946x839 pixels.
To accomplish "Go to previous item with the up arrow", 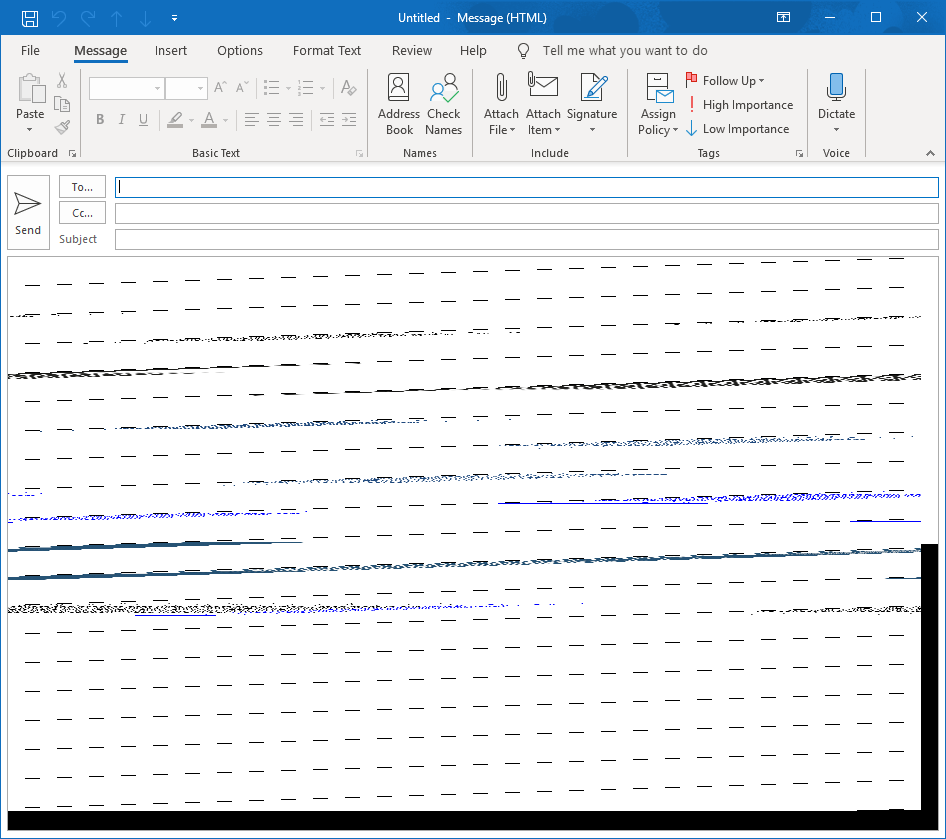I will 116,18.
